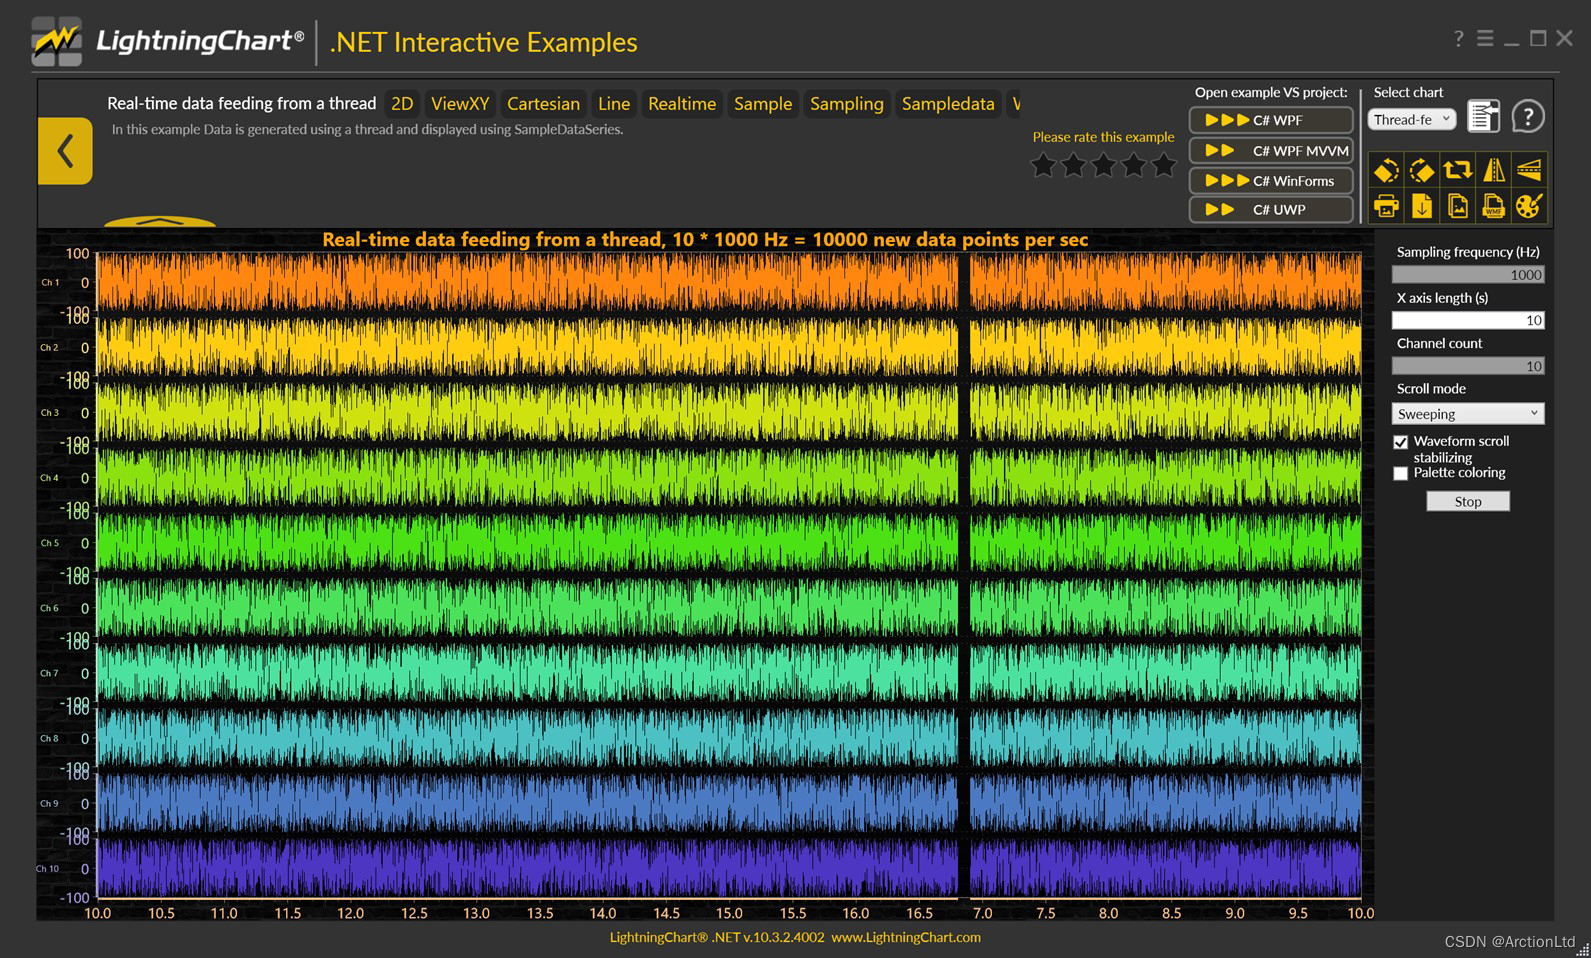This screenshot has height=958, width=1591.
Task: Save chart to file download icon
Action: (1422, 206)
